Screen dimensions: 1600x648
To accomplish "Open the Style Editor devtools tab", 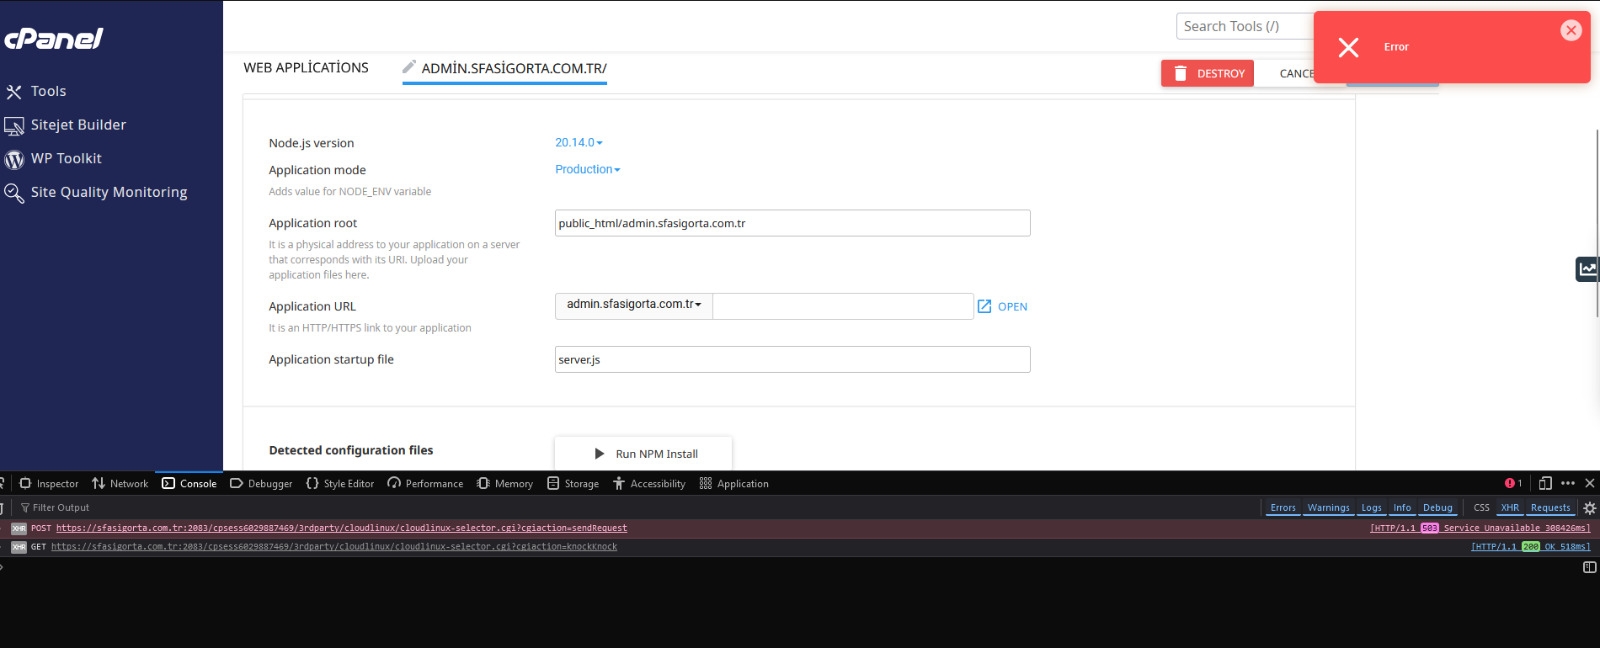I will (340, 484).
